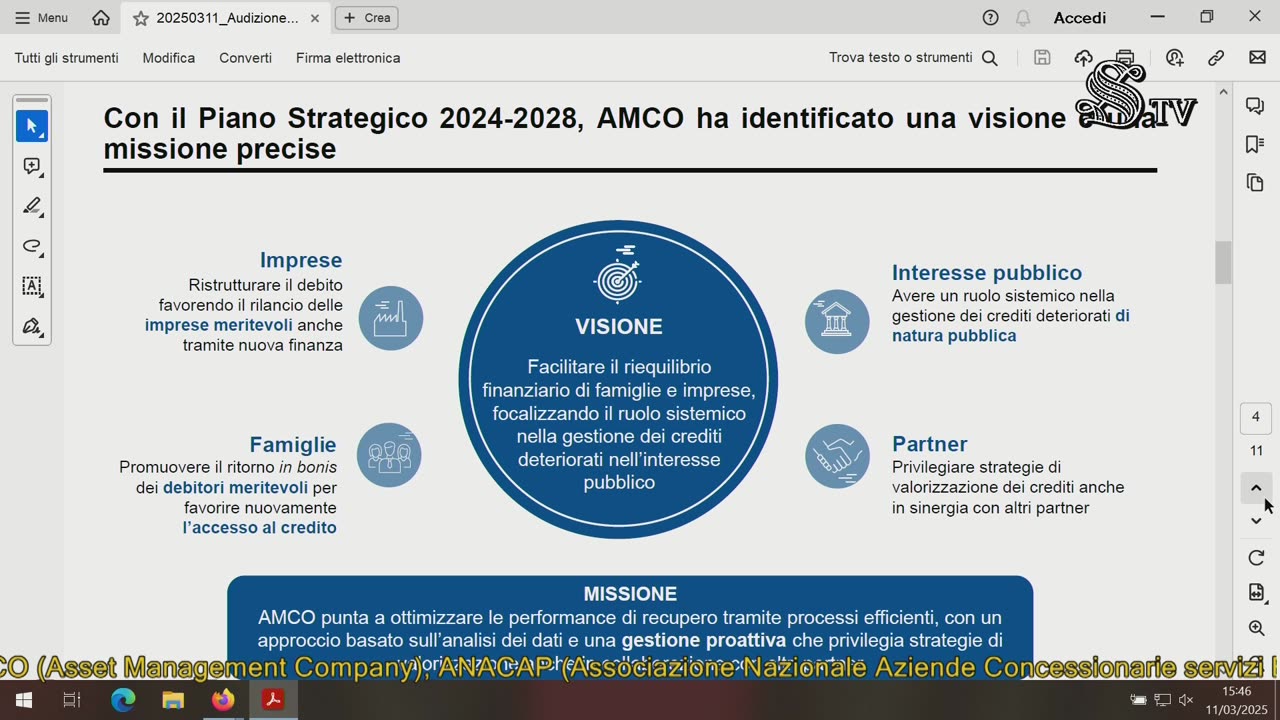Open Task View in taskbar
The image size is (1280, 720).
coord(72,700)
